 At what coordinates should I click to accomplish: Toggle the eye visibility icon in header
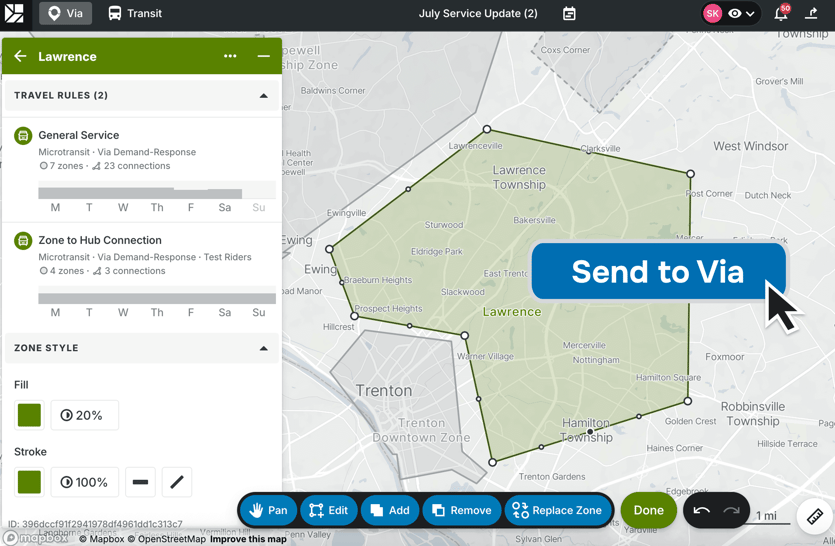pyautogui.click(x=734, y=14)
